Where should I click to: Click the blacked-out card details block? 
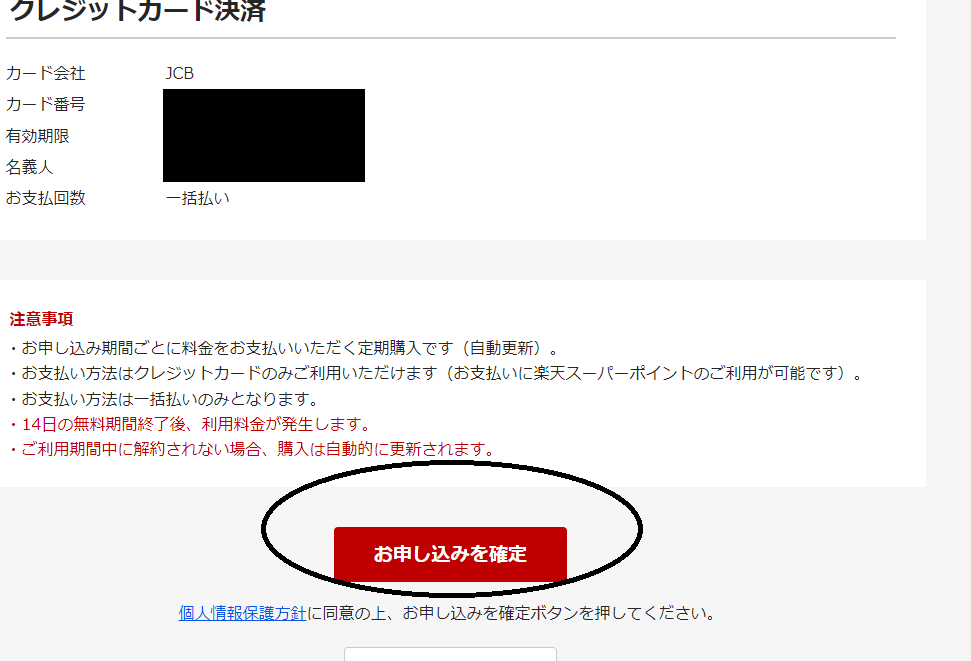[x=264, y=136]
